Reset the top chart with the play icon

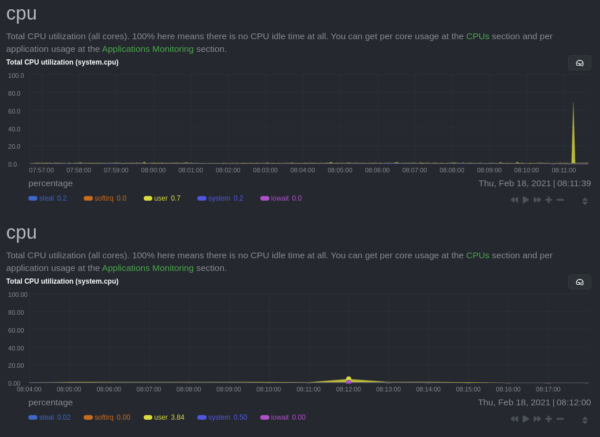click(526, 200)
